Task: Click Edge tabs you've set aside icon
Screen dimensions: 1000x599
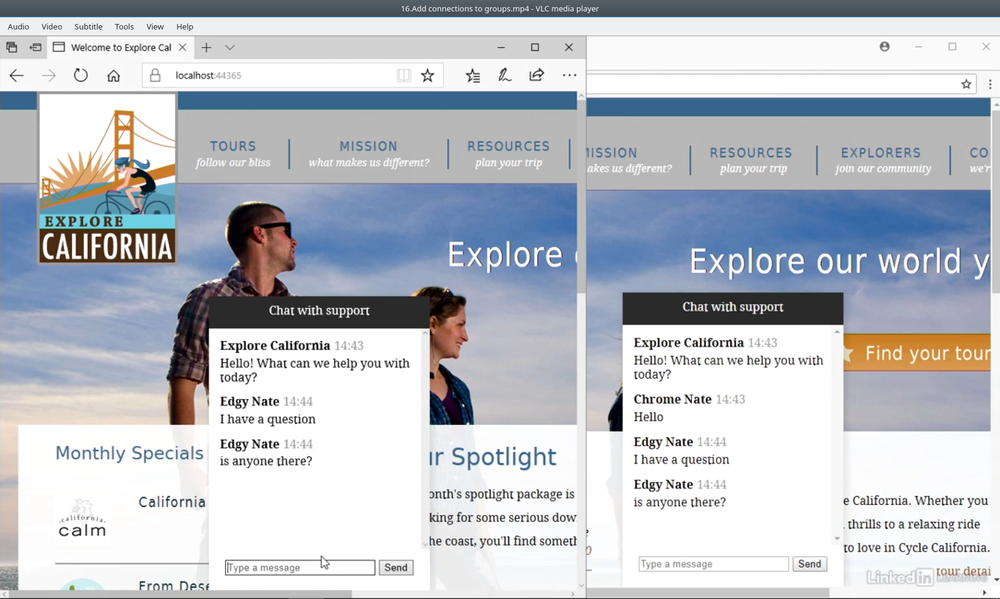Action: tap(11, 47)
